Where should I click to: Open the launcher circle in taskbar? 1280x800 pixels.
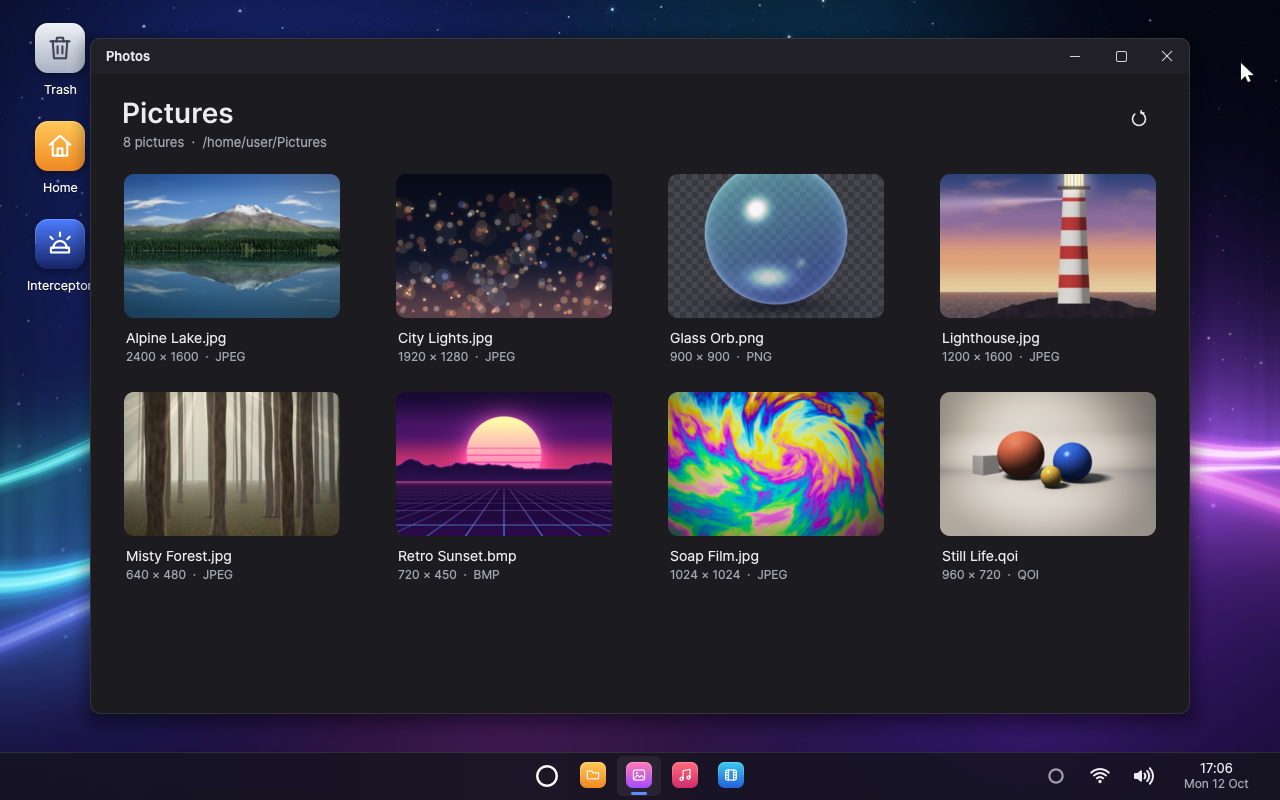(x=547, y=776)
